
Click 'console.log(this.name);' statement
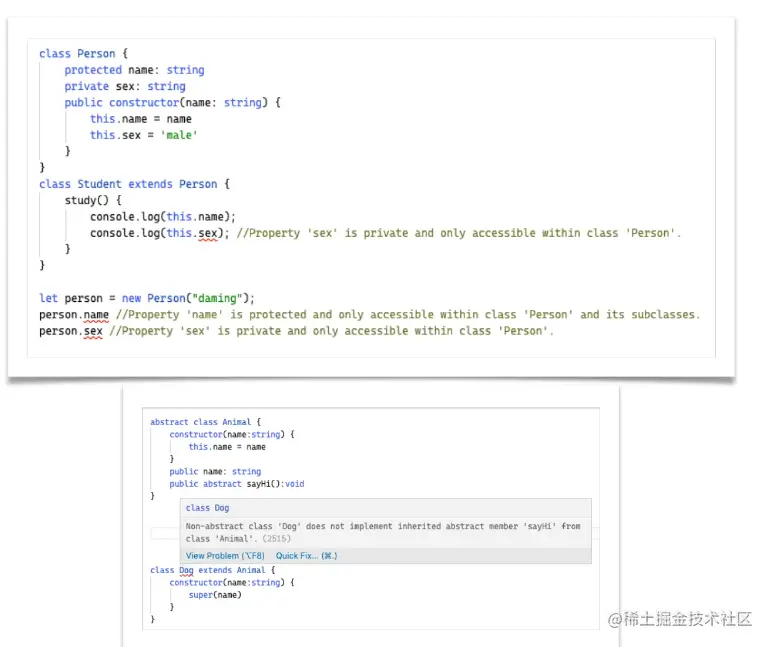(x=163, y=216)
